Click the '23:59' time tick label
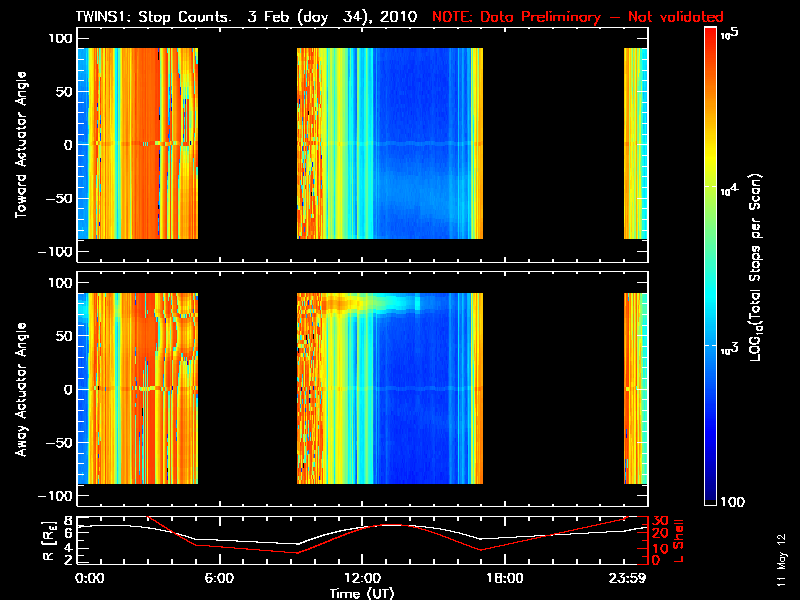 pyautogui.click(x=627, y=579)
